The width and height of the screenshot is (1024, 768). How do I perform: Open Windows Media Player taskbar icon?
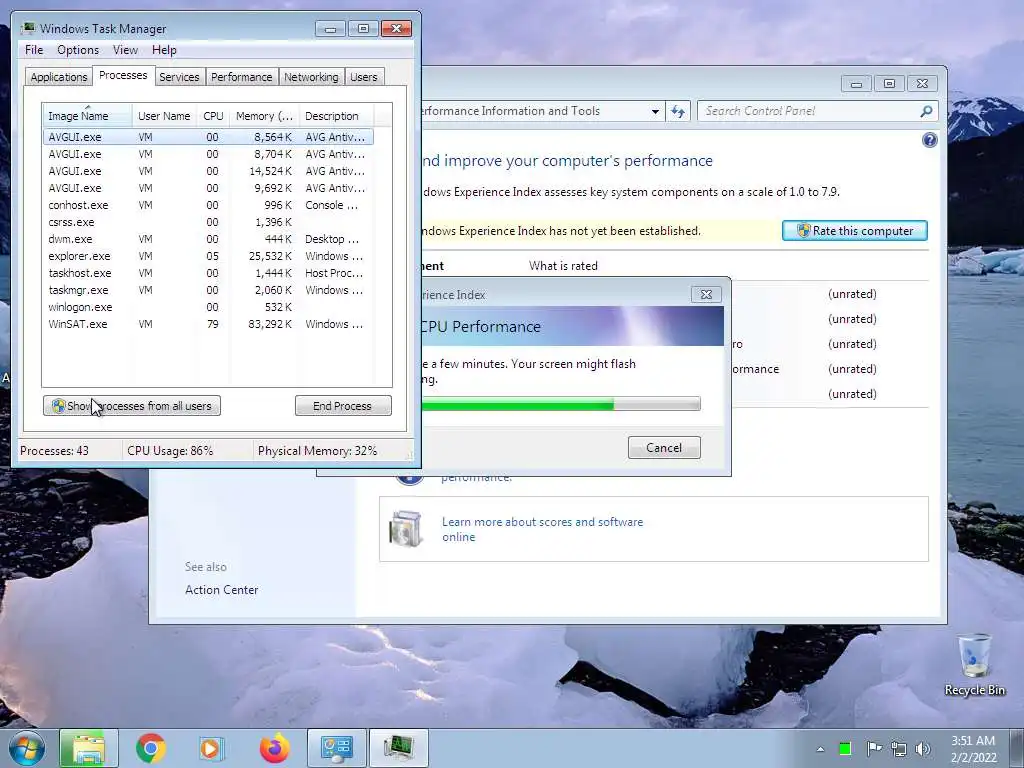[211, 748]
